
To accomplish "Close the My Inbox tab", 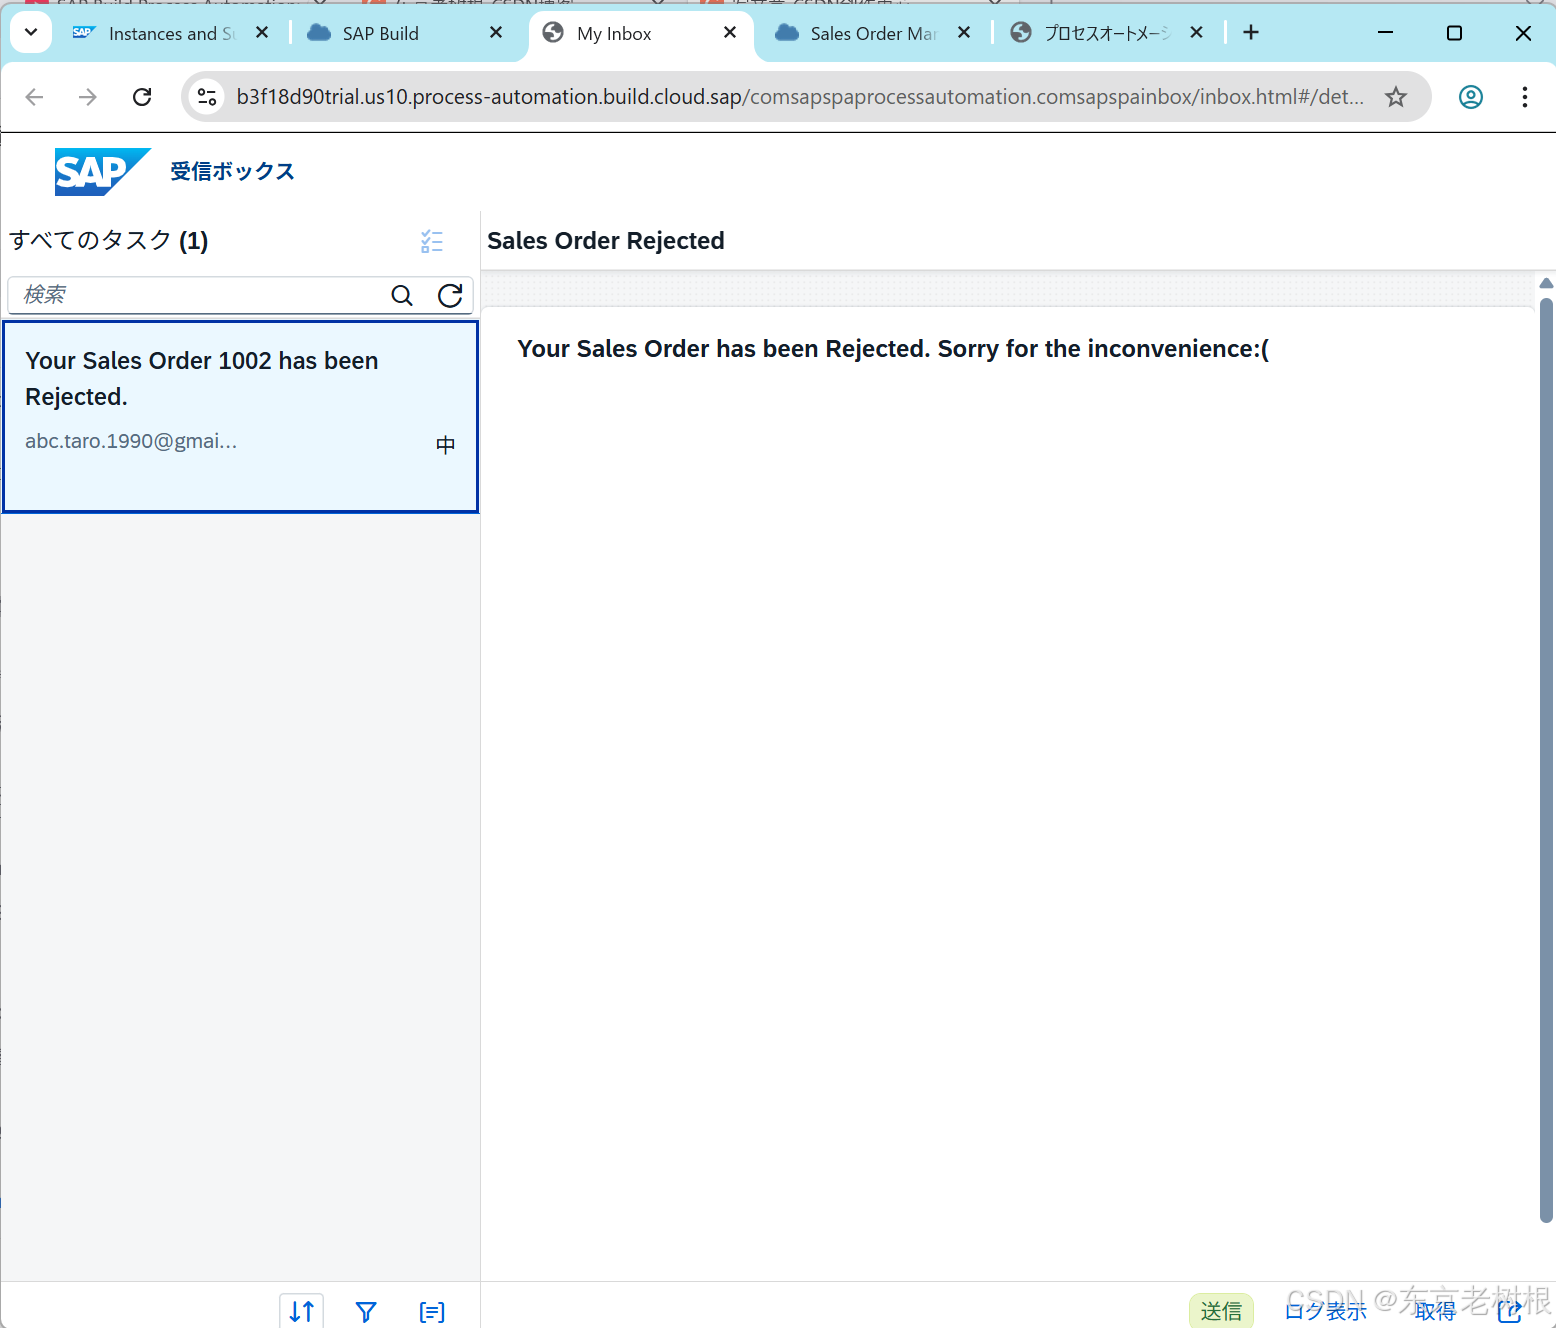I will pyautogui.click(x=730, y=33).
